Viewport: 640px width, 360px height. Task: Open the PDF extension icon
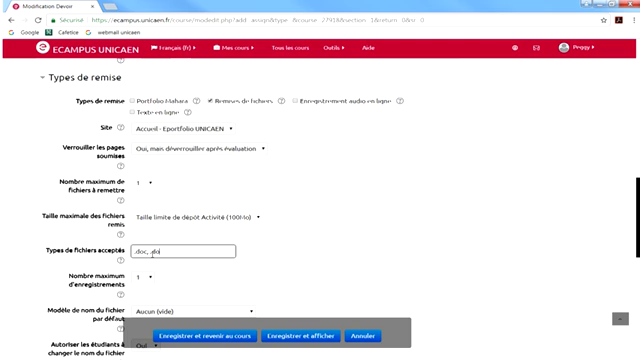tap(619, 20)
